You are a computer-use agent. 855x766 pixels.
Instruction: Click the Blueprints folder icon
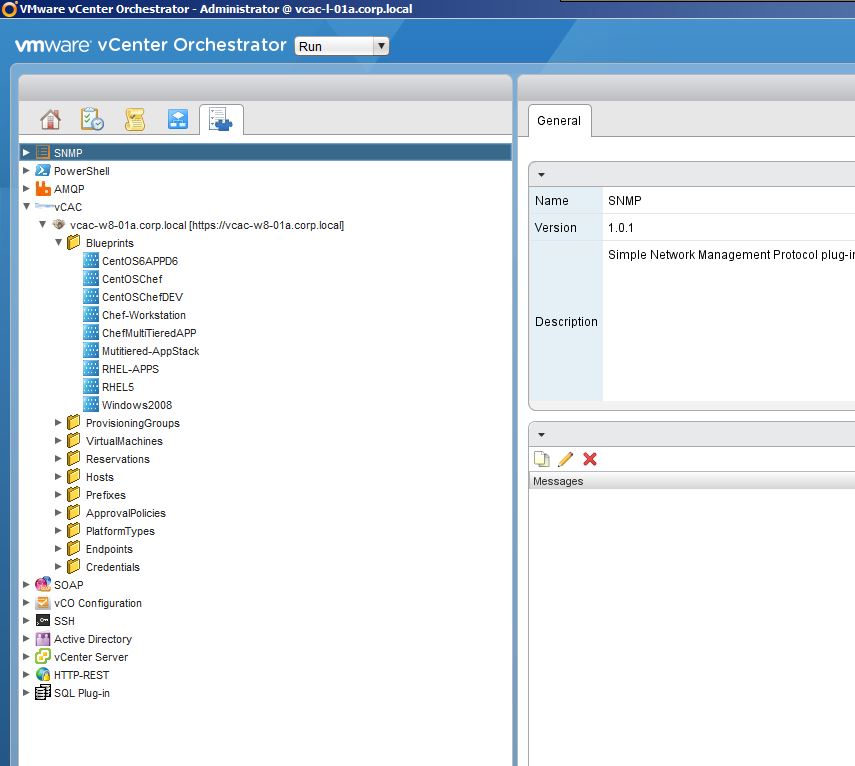tap(74, 243)
